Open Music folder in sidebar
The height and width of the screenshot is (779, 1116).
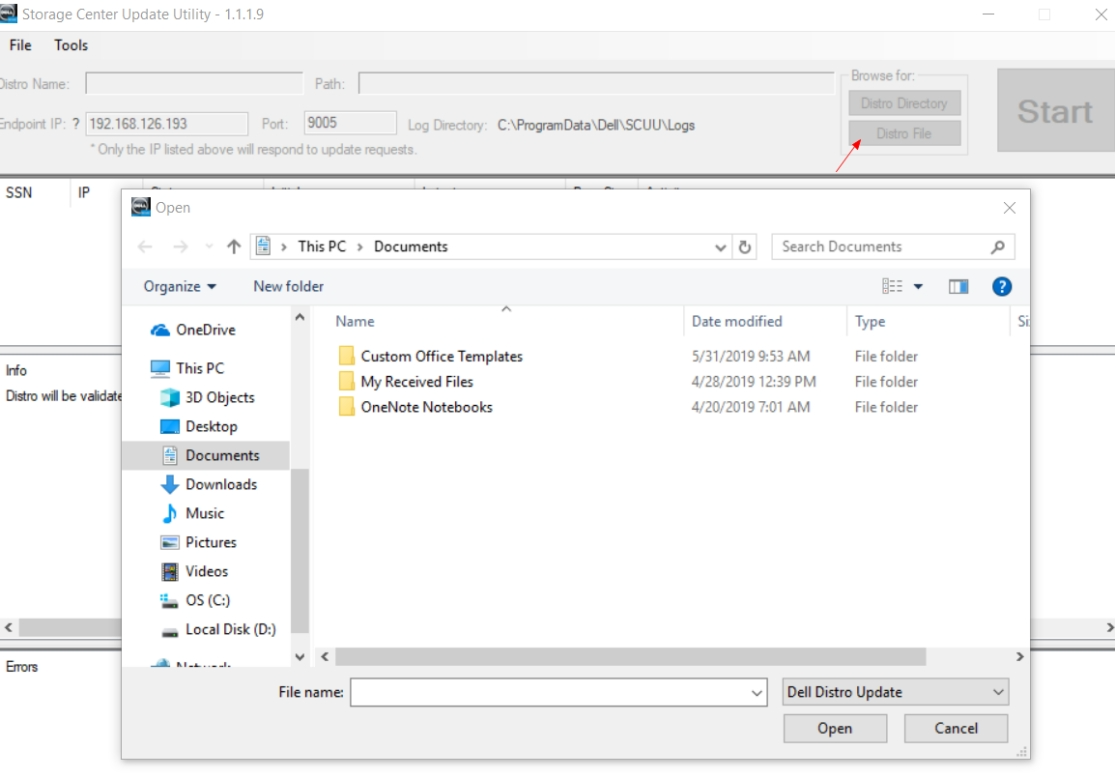pos(193,514)
